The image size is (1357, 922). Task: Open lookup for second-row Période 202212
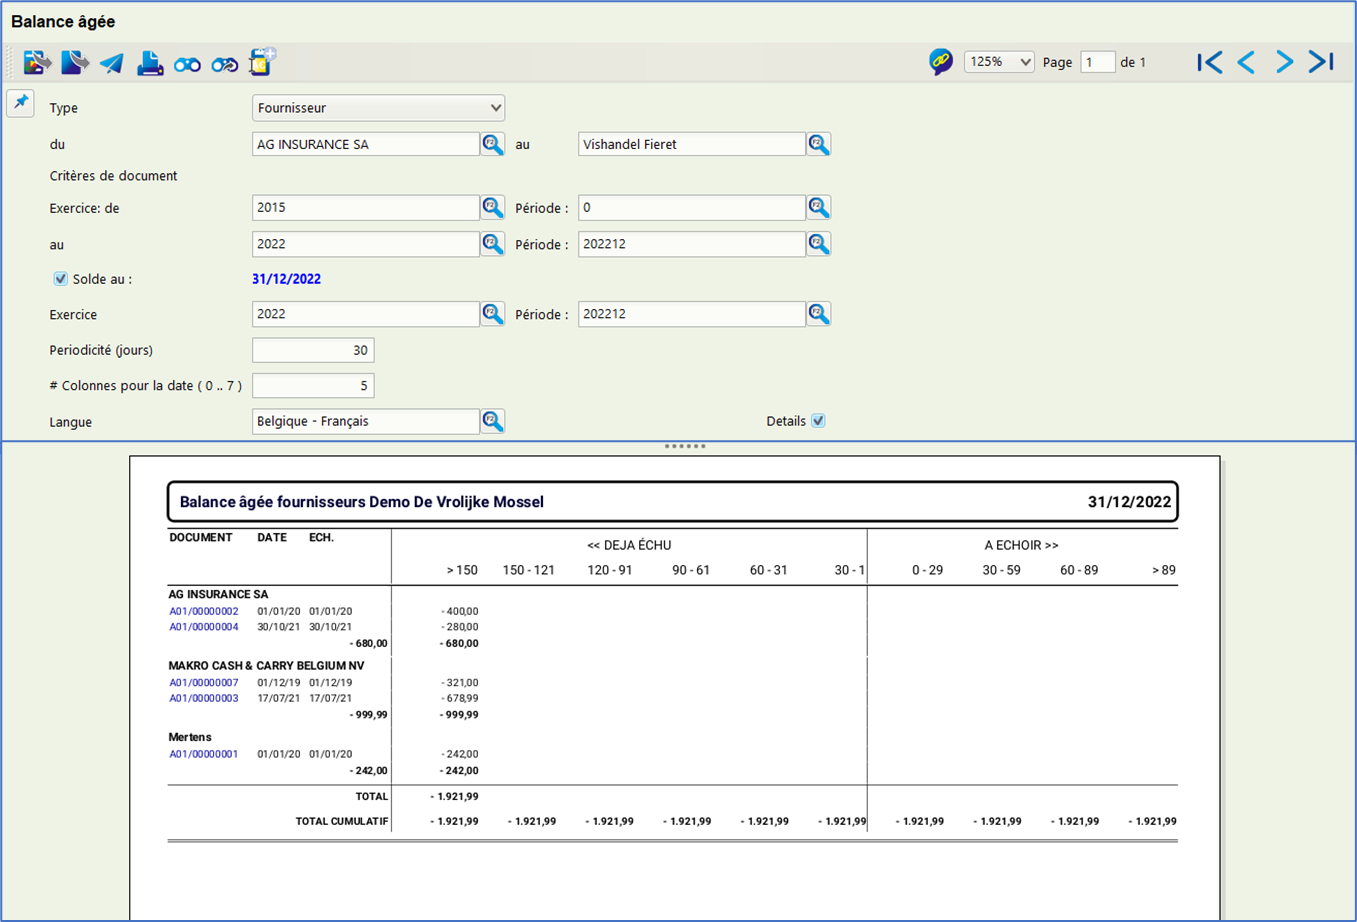pos(819,244)
